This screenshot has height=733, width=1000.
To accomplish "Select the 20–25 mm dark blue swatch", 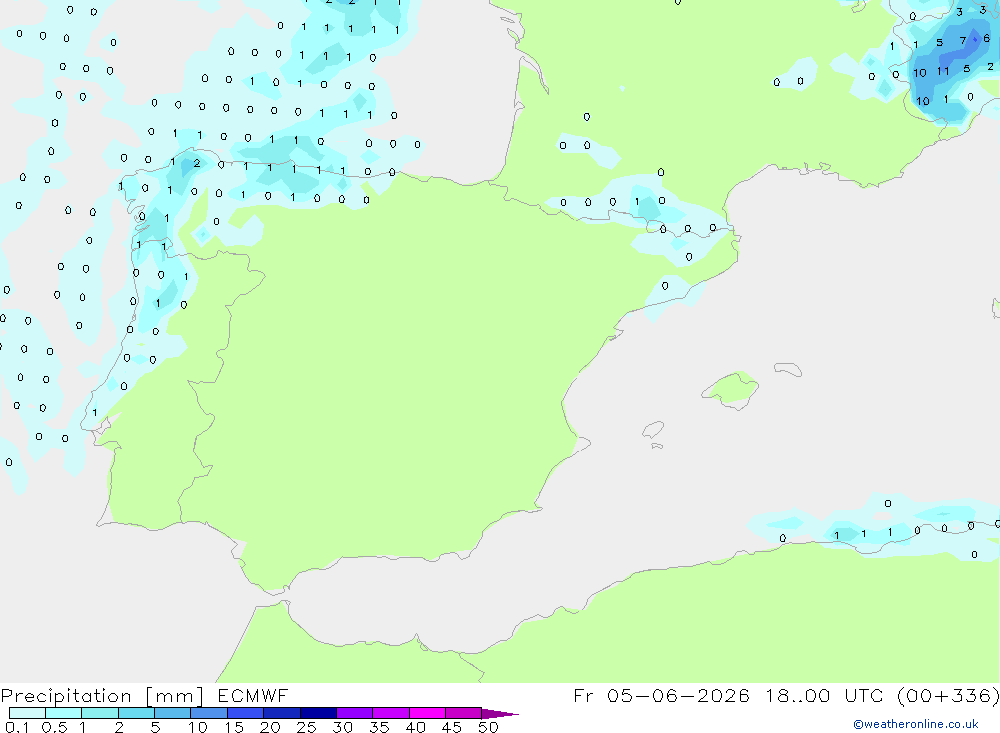I will (x=282, y=713).
